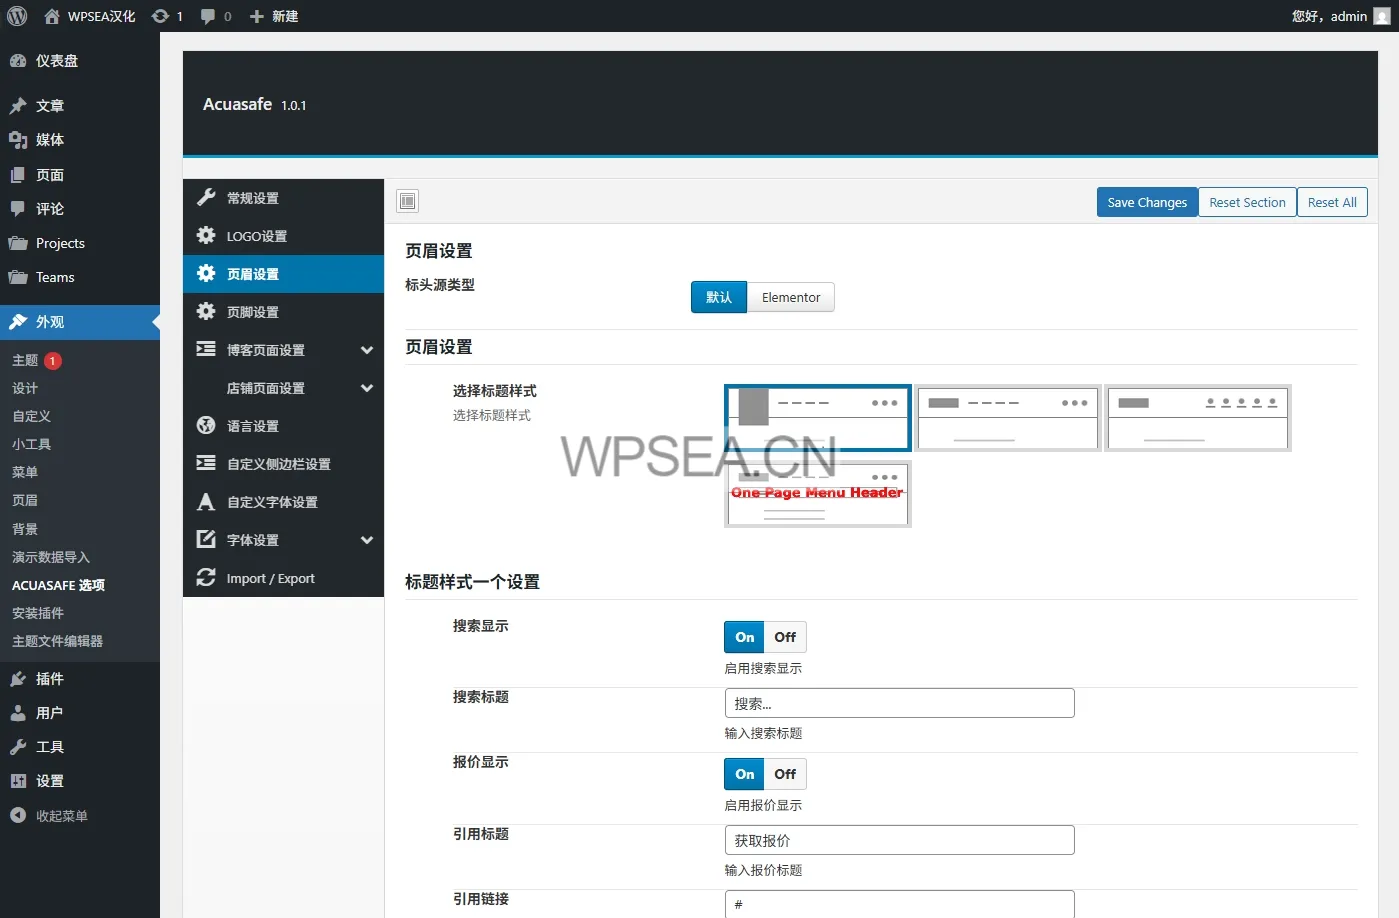
Task: Click the WordPress logo icon in admin bar
Action: coord(17,16)
